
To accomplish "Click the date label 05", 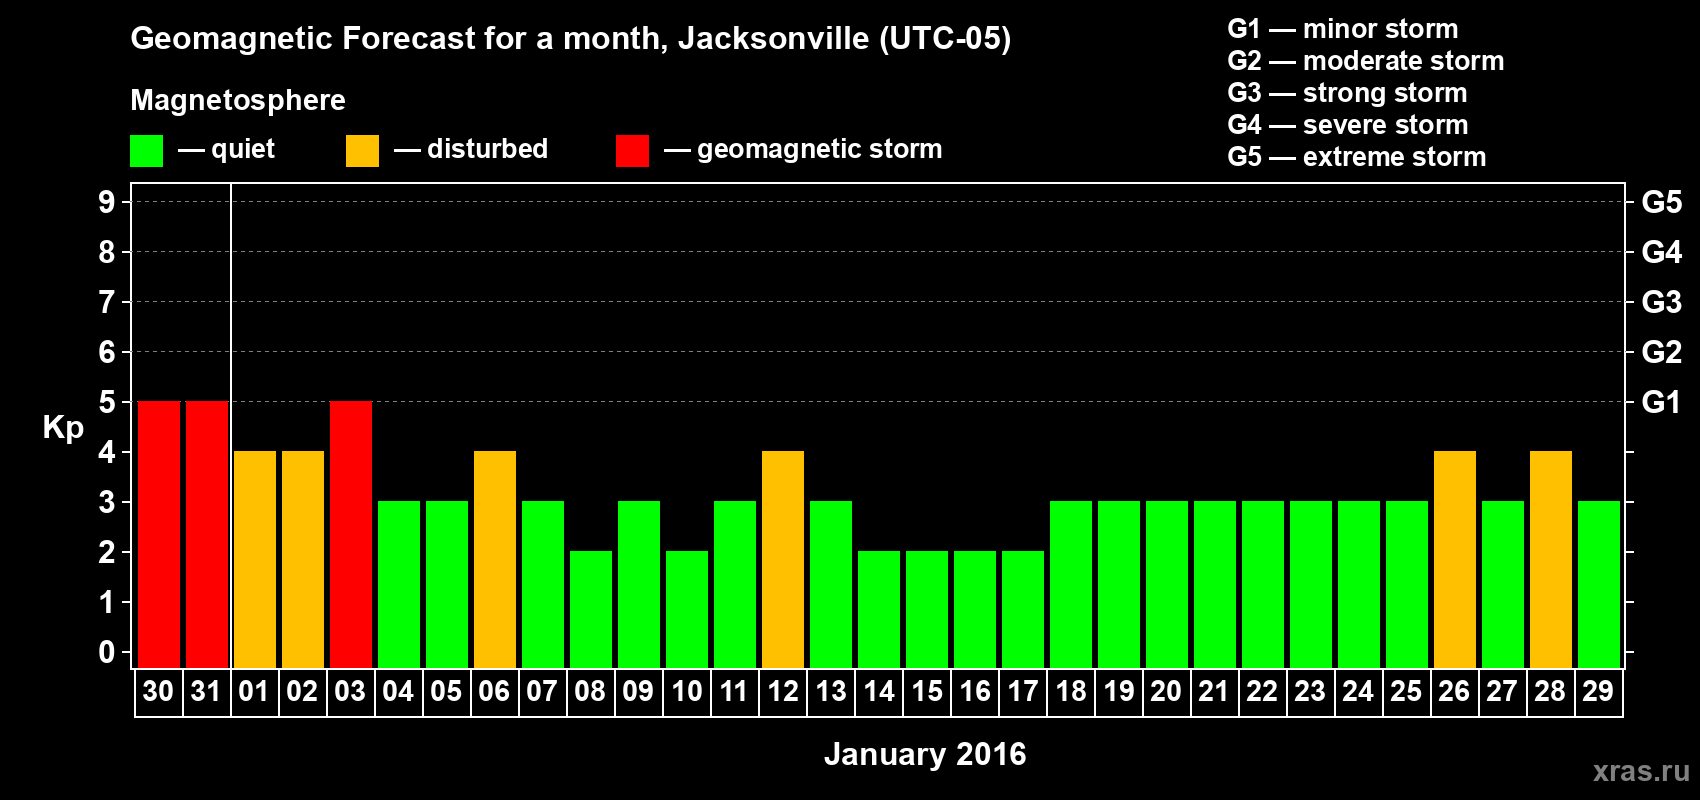I will click(446, 692).
